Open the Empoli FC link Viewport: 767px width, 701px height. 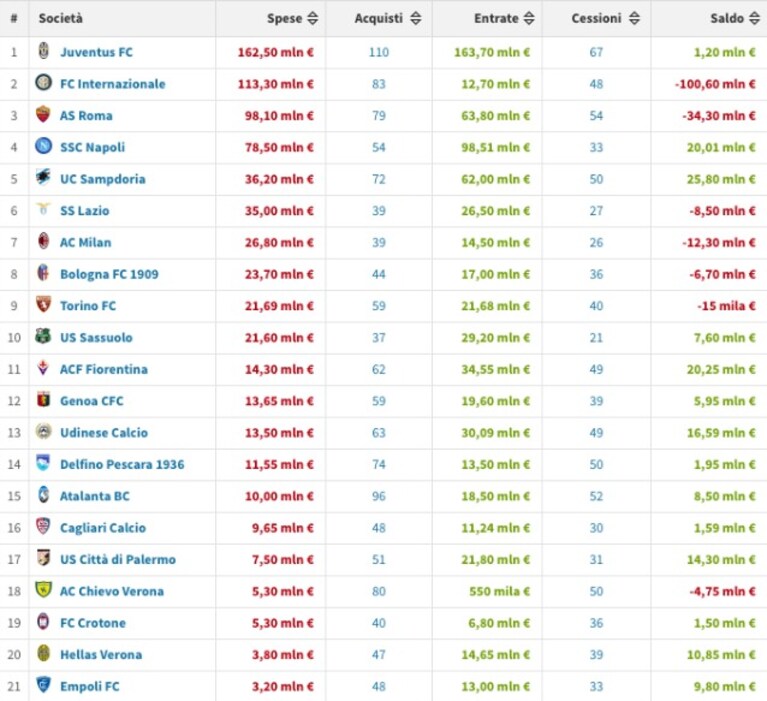tap(90, 686)
